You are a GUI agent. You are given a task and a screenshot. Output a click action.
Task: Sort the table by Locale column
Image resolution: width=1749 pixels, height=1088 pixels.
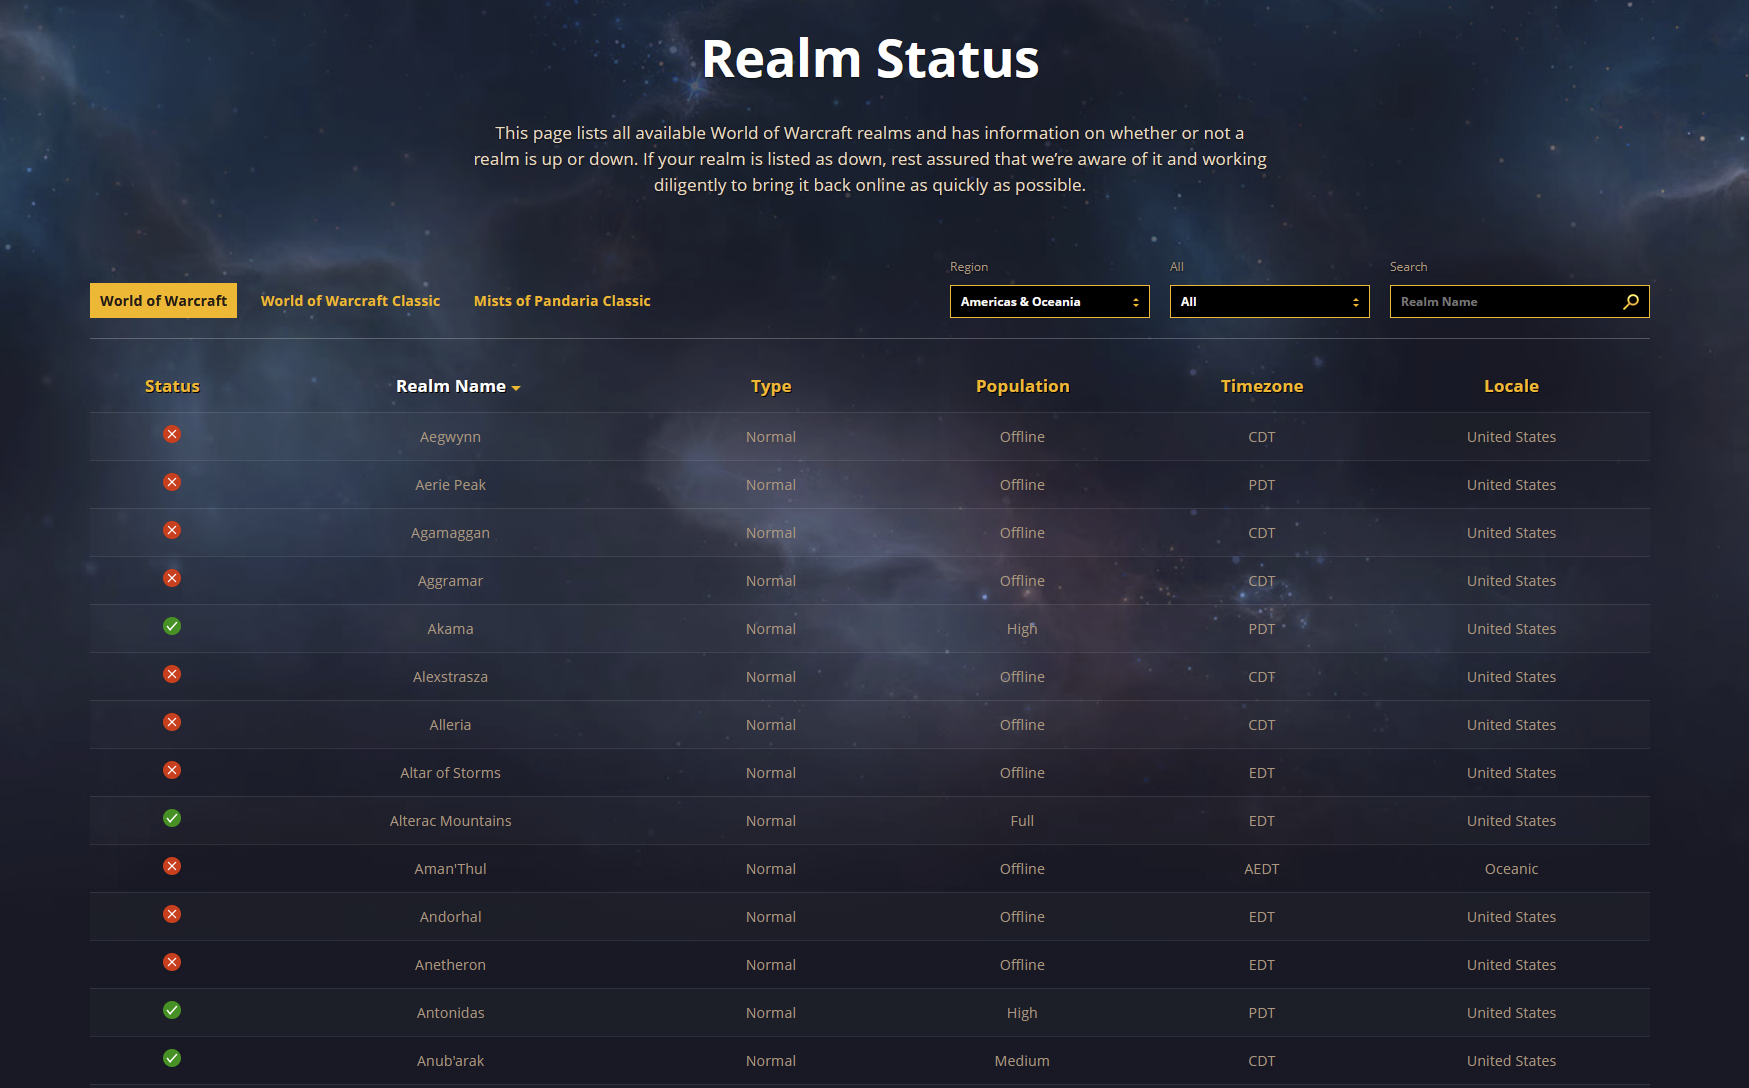tap(1511, 386)
